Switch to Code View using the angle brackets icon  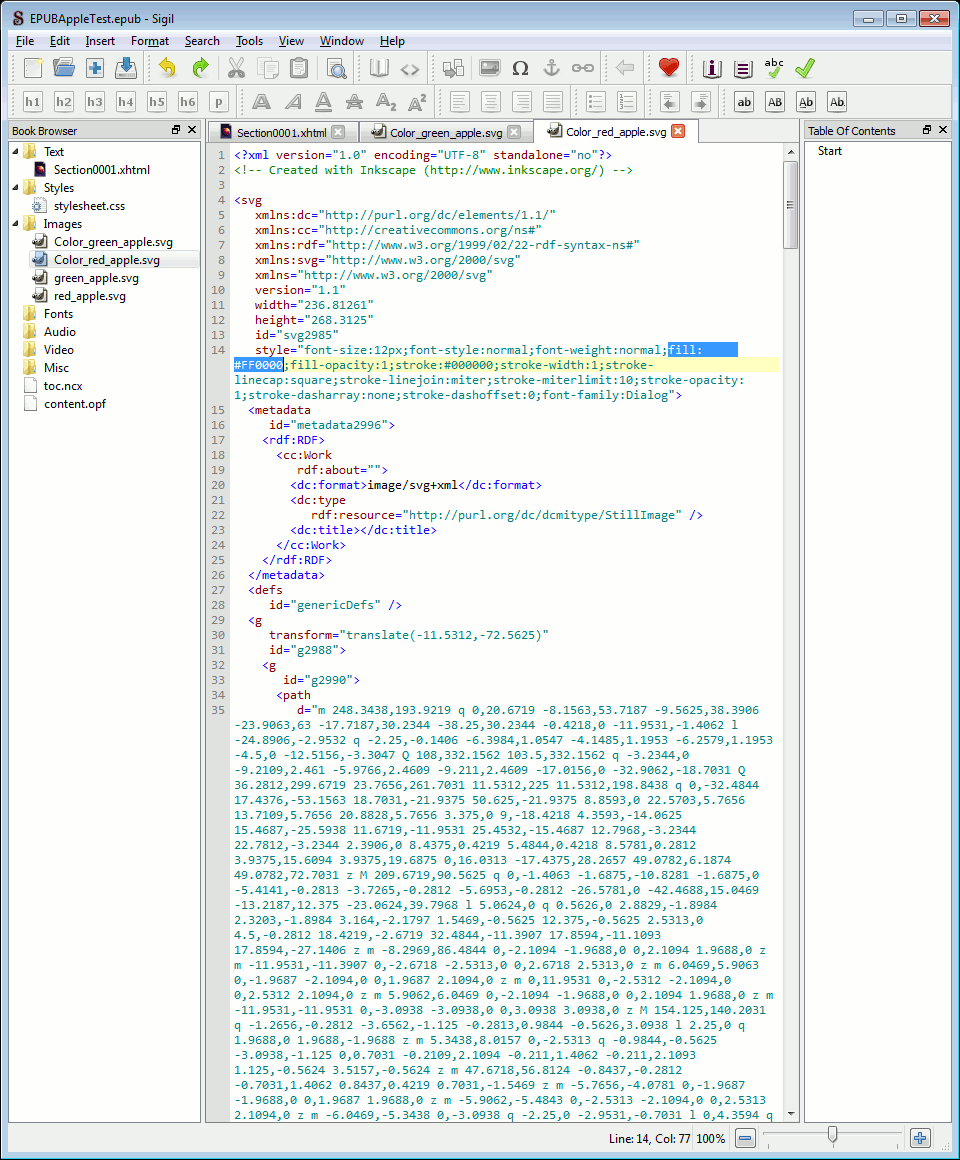click(410, 68)
